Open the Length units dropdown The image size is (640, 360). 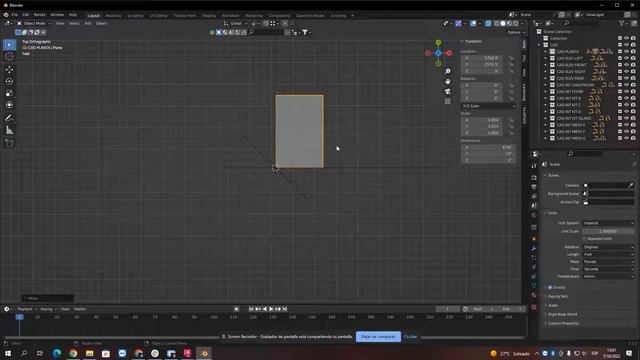tap(608, 254)
